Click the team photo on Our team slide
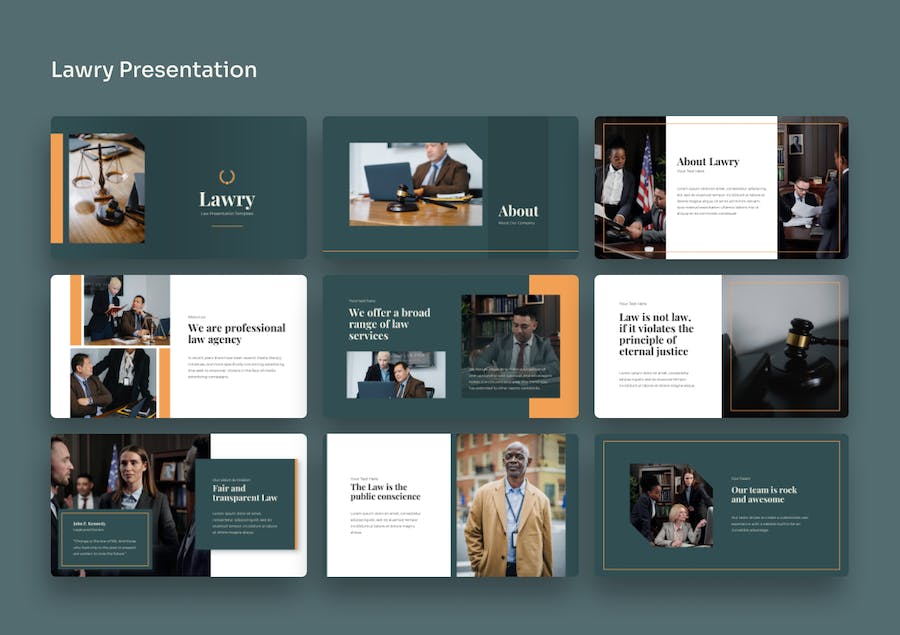The height and width of the screenshot is (635, 900). pyautogui.click(x=672, y=505)
